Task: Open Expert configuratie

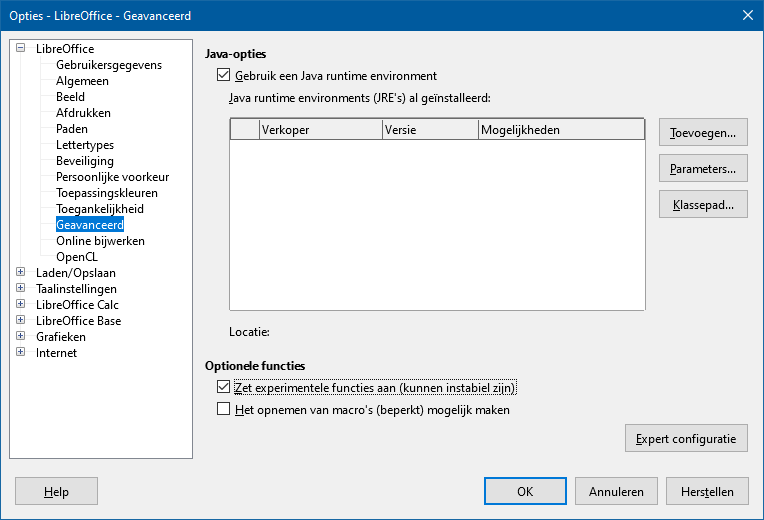Action: tap(686, 439)
